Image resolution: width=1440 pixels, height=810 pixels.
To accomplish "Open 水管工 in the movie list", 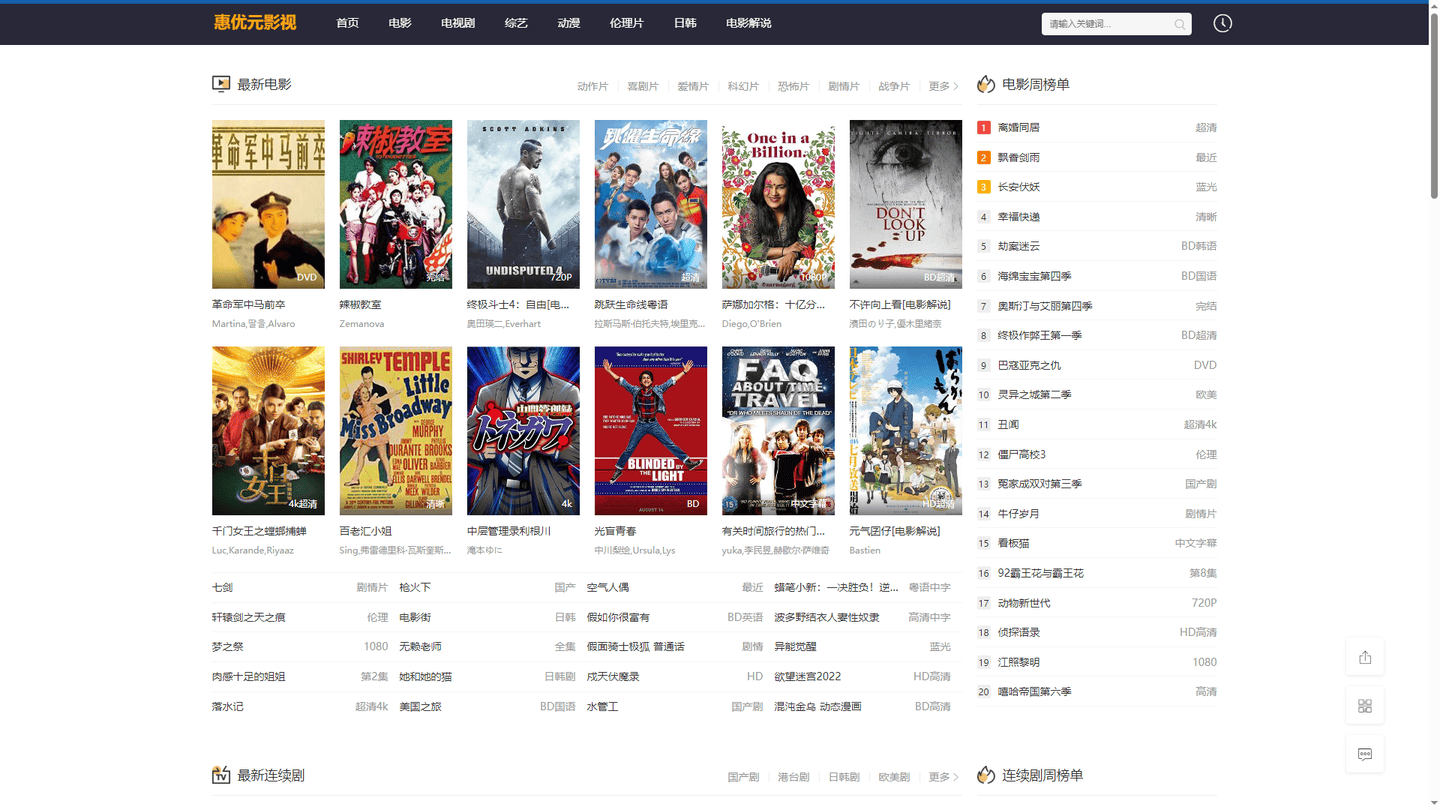I will tap(603, 707).
